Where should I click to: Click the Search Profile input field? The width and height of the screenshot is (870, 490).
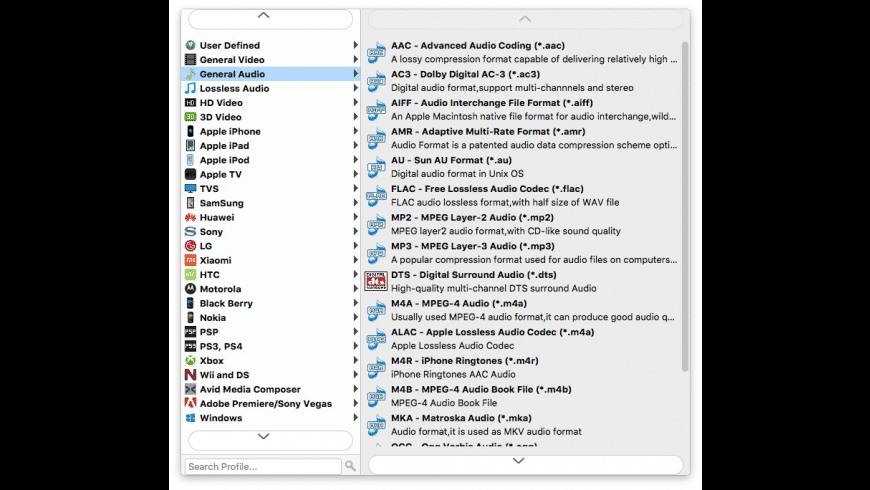point(263,466)
